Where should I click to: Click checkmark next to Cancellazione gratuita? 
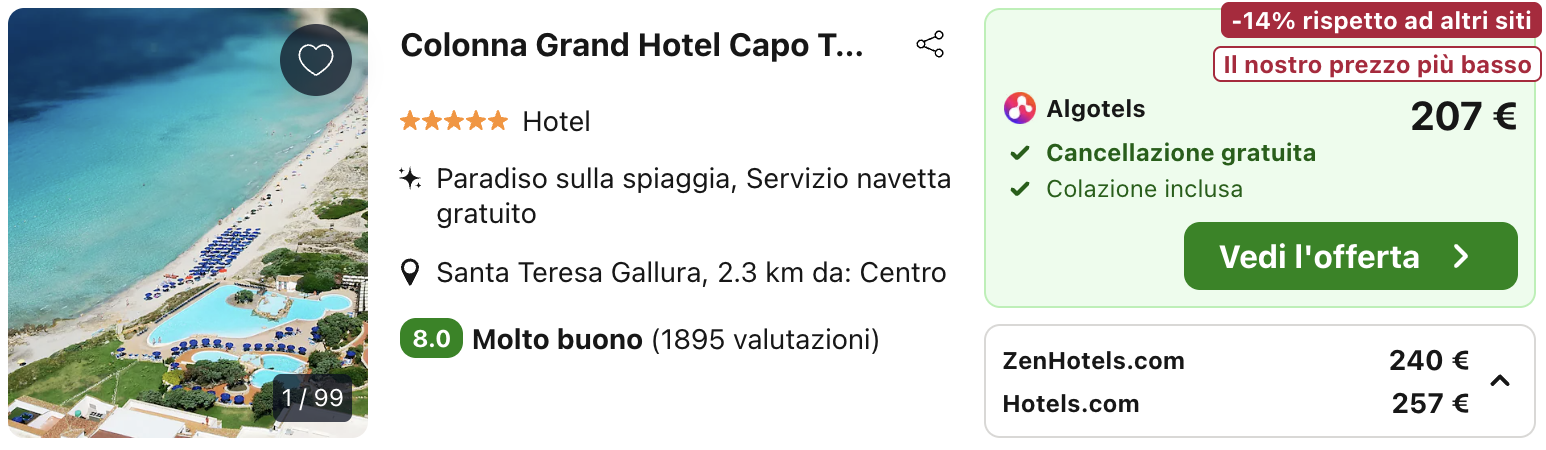(x=1020, y=154)
